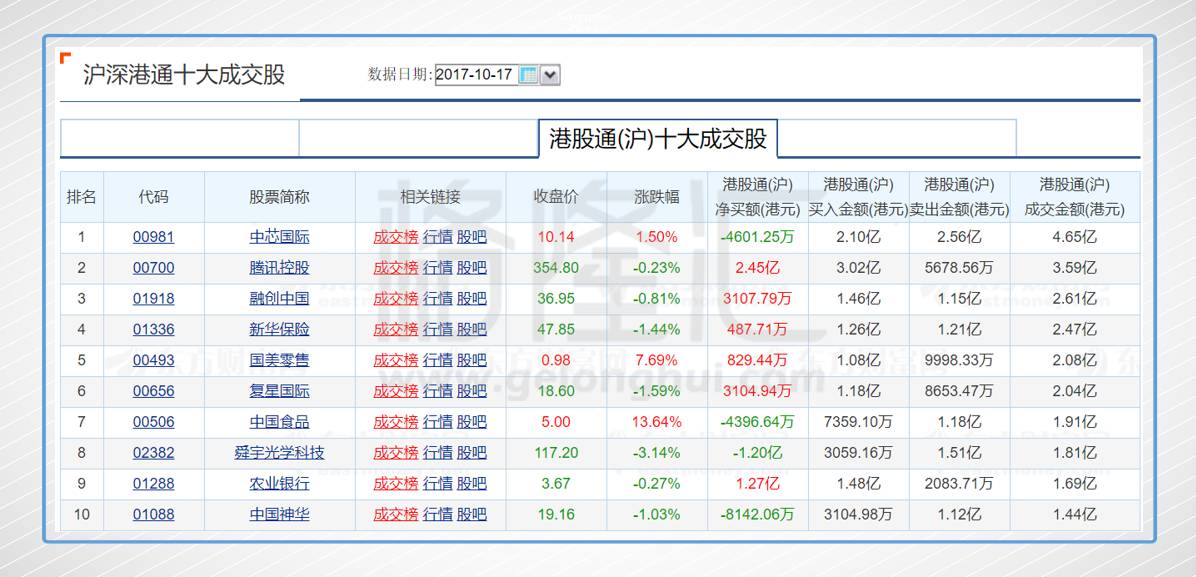Click the 排名 column header

82,197
